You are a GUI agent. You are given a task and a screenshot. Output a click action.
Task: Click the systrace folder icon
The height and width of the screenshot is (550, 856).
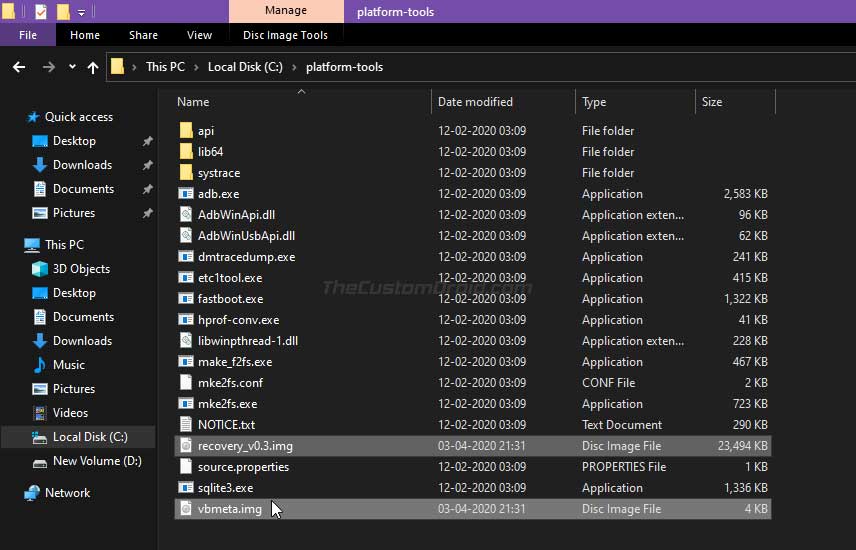pyautogui.click(x=186, y=173)
